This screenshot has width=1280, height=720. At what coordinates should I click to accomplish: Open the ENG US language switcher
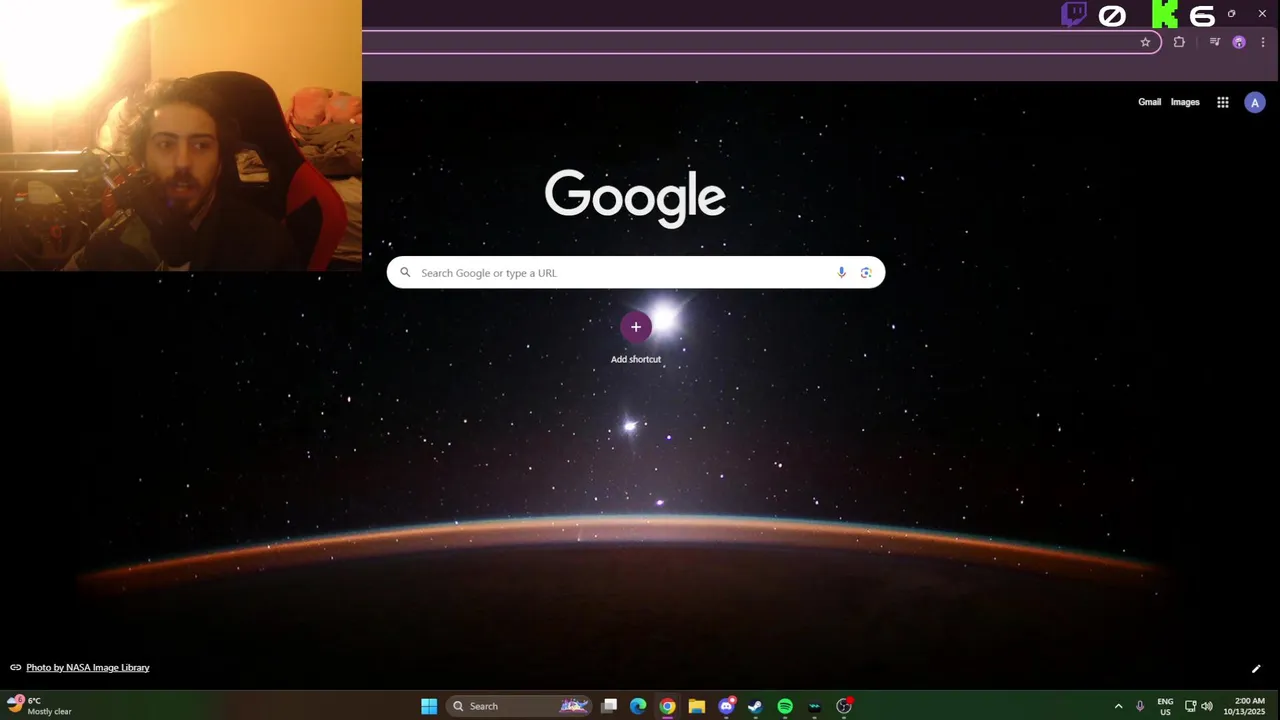pos(1165,706)
